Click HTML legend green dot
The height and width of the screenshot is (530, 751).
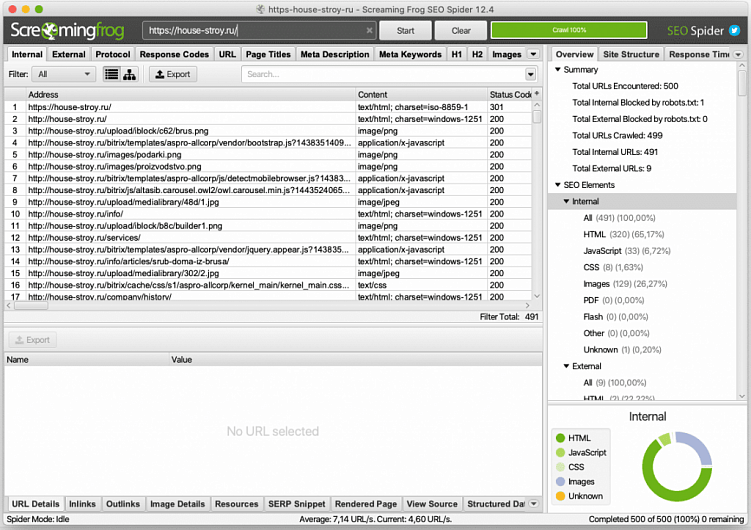[x=560, y=438]
